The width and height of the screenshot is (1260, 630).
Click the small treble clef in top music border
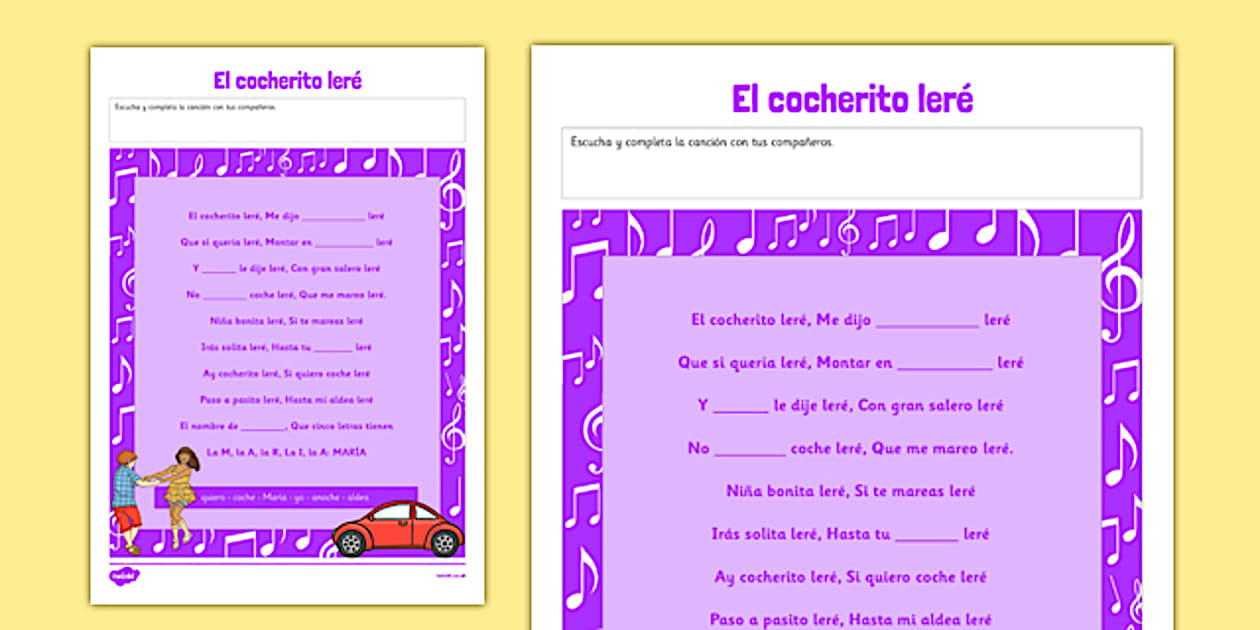coord(848,232)
